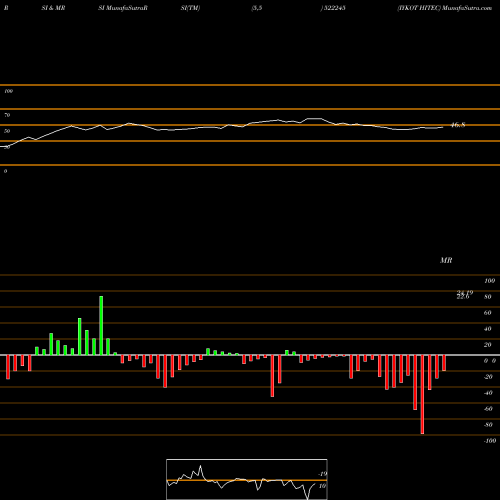
Task: Click the MR axis label 40
Action: [x=488, y=329]
